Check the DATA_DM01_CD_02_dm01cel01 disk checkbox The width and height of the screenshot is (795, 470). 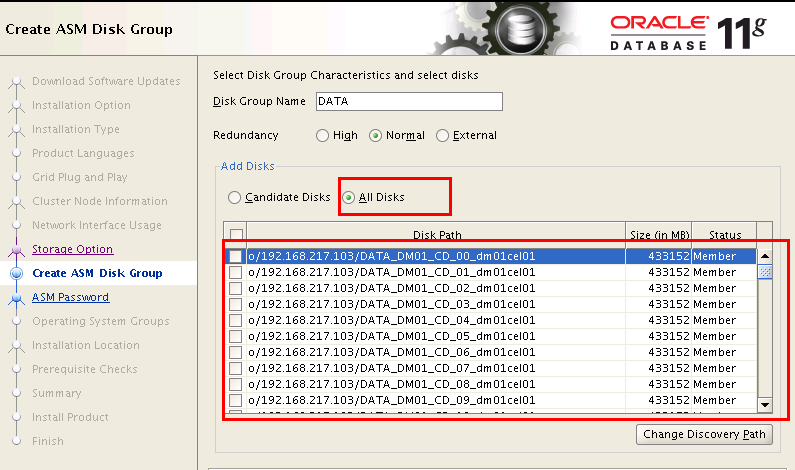click(x=235, y=288)
